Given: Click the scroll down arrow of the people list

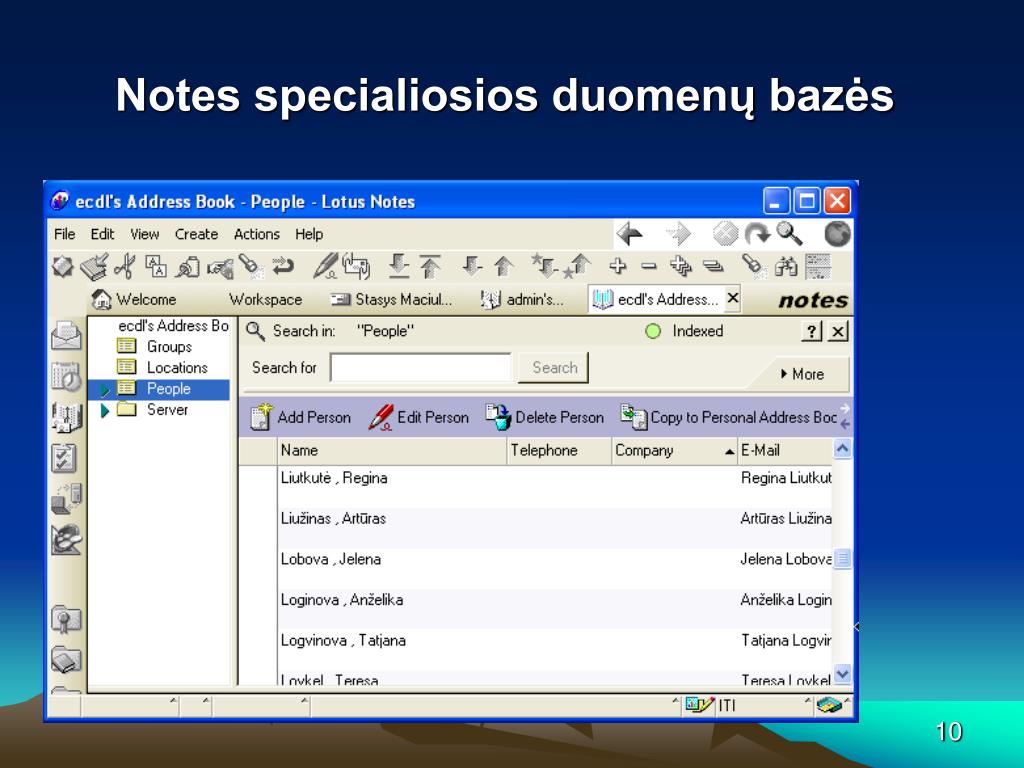Looking at the screenshot, I should (x=842, y=674).
